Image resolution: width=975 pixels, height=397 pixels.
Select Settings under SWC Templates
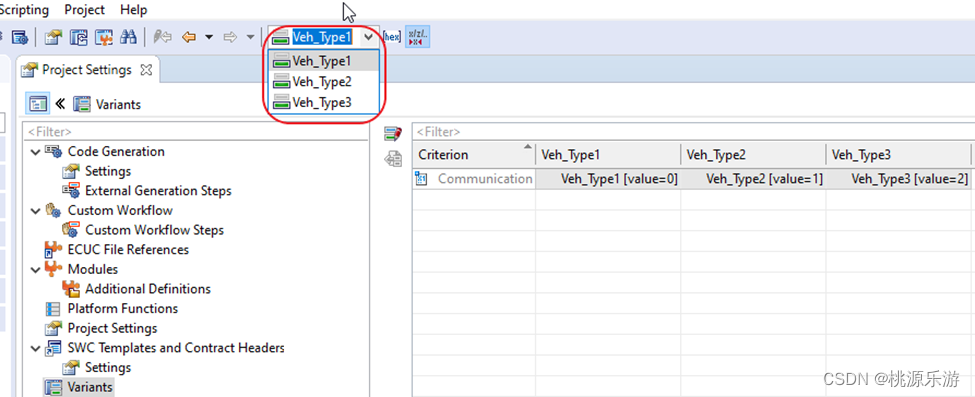click(x=108, y=367)
